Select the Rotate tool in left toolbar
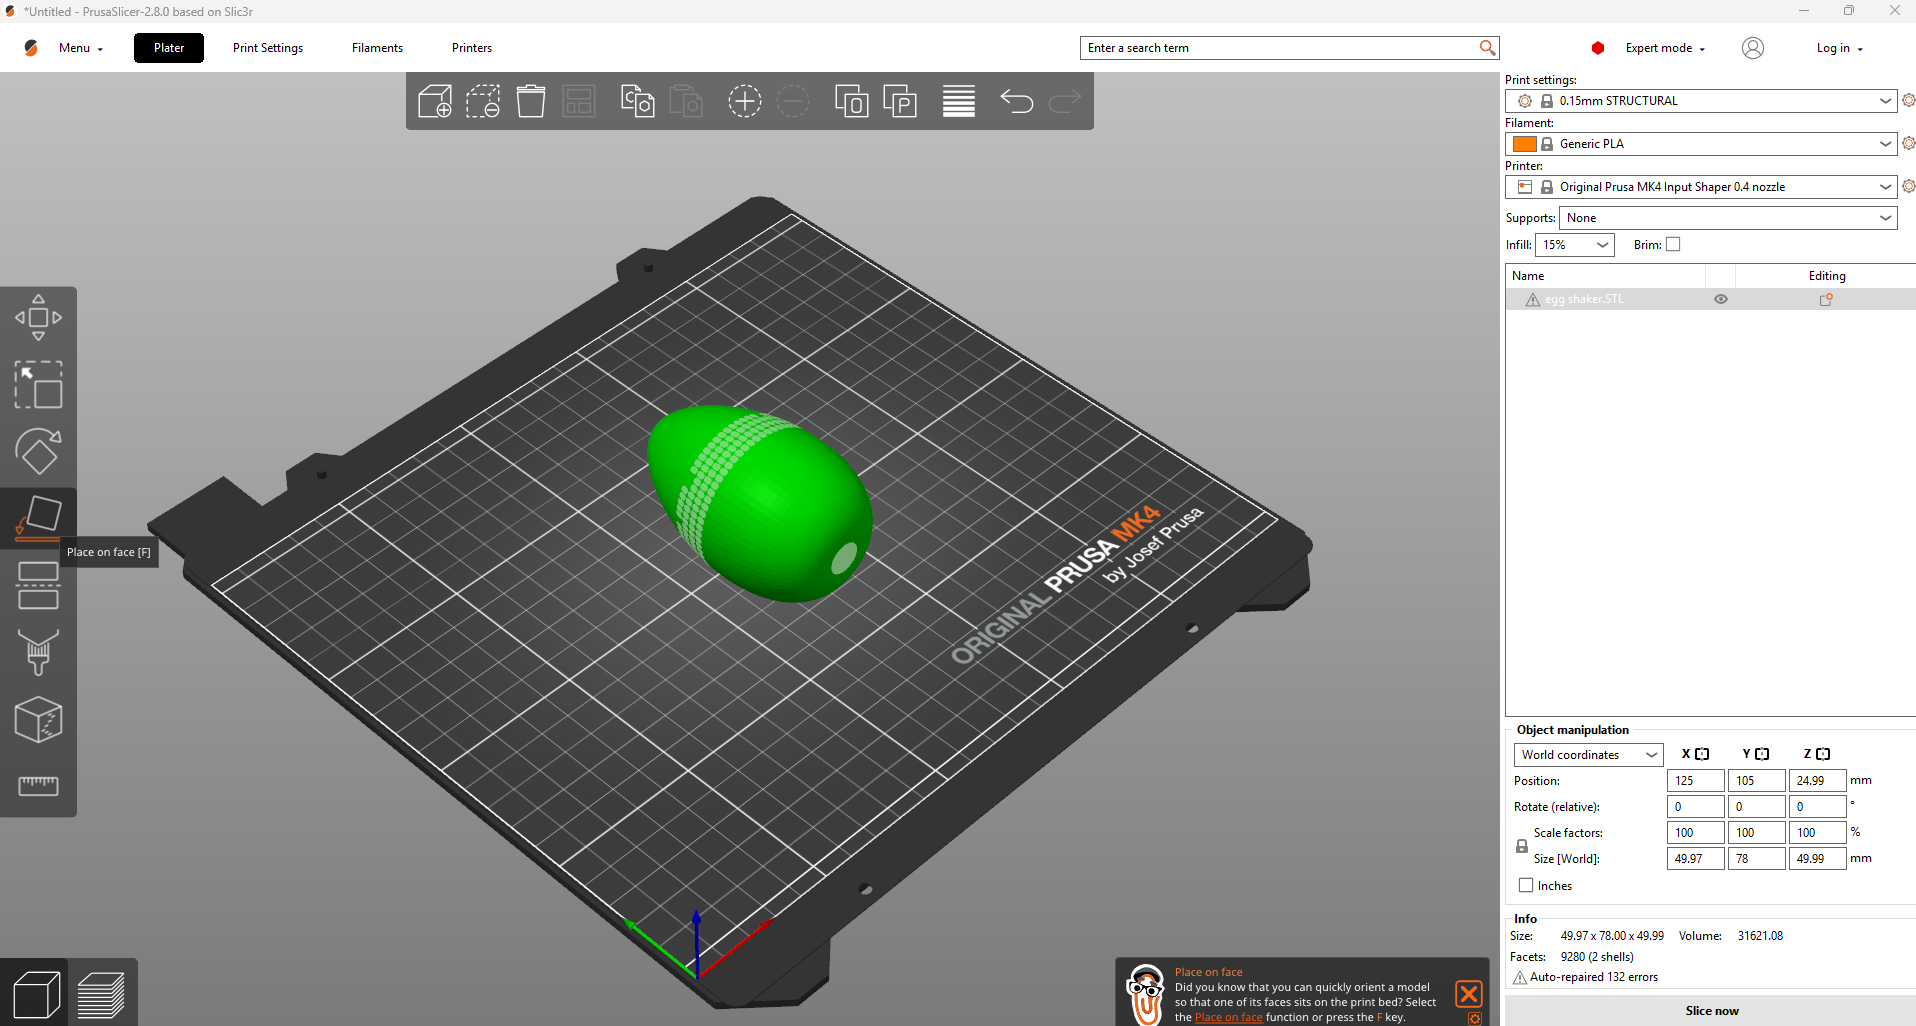Image resolution: width=1916 pixels, height=1026 pixels. point(38,452)
